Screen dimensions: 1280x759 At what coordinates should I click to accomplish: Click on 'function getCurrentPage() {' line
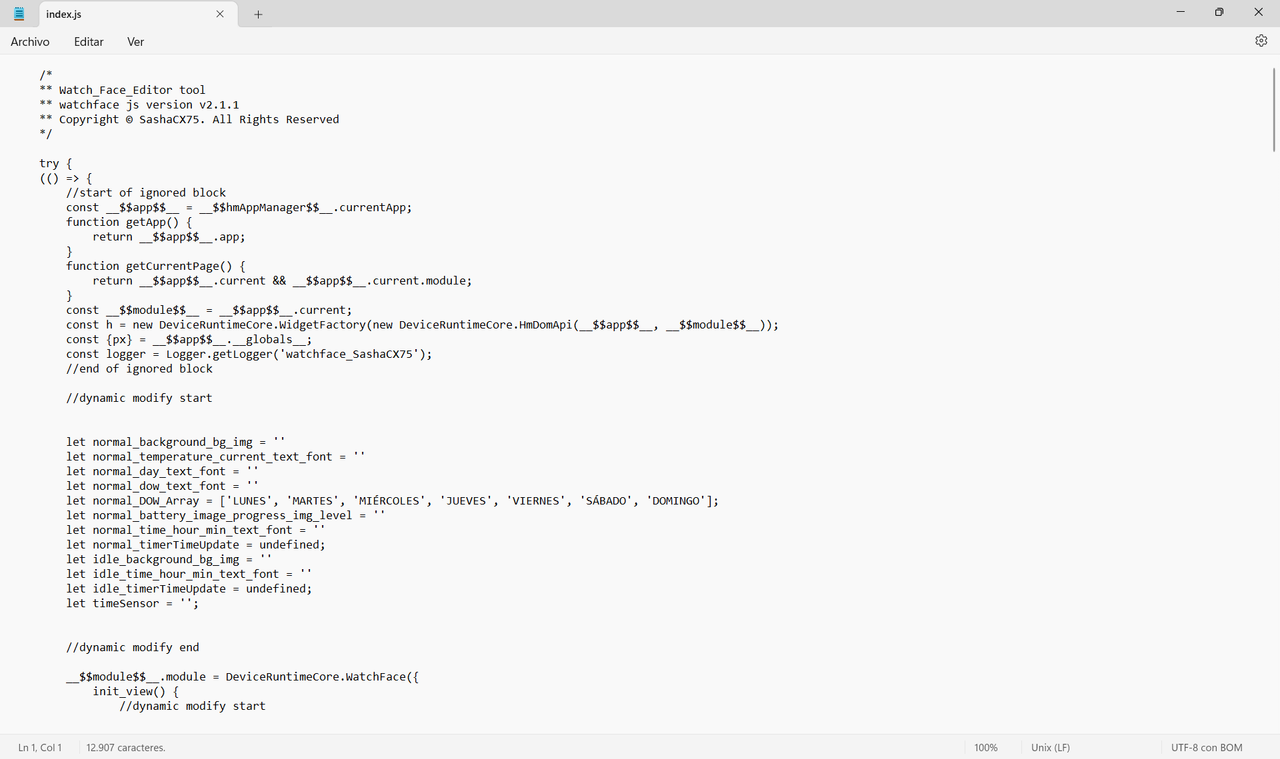click(x=156, y=266)
